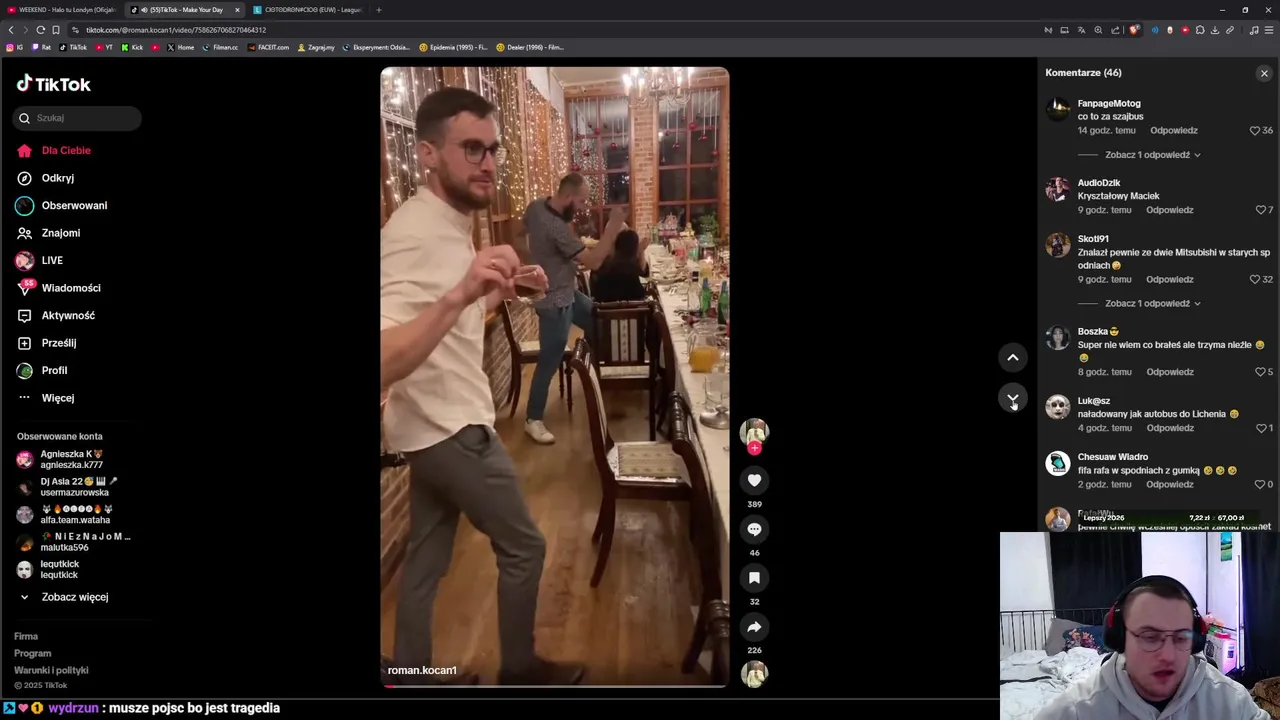The height and width of the screenshot is (720, 1280).
Task: Reply to Chesuaw Wladro's comment
Action: click(1170, 484)
